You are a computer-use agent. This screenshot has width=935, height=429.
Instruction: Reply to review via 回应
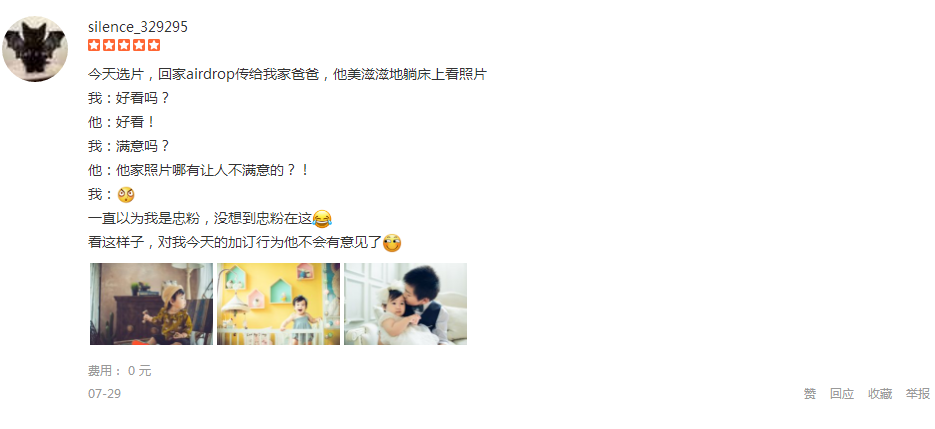point(842,394)
